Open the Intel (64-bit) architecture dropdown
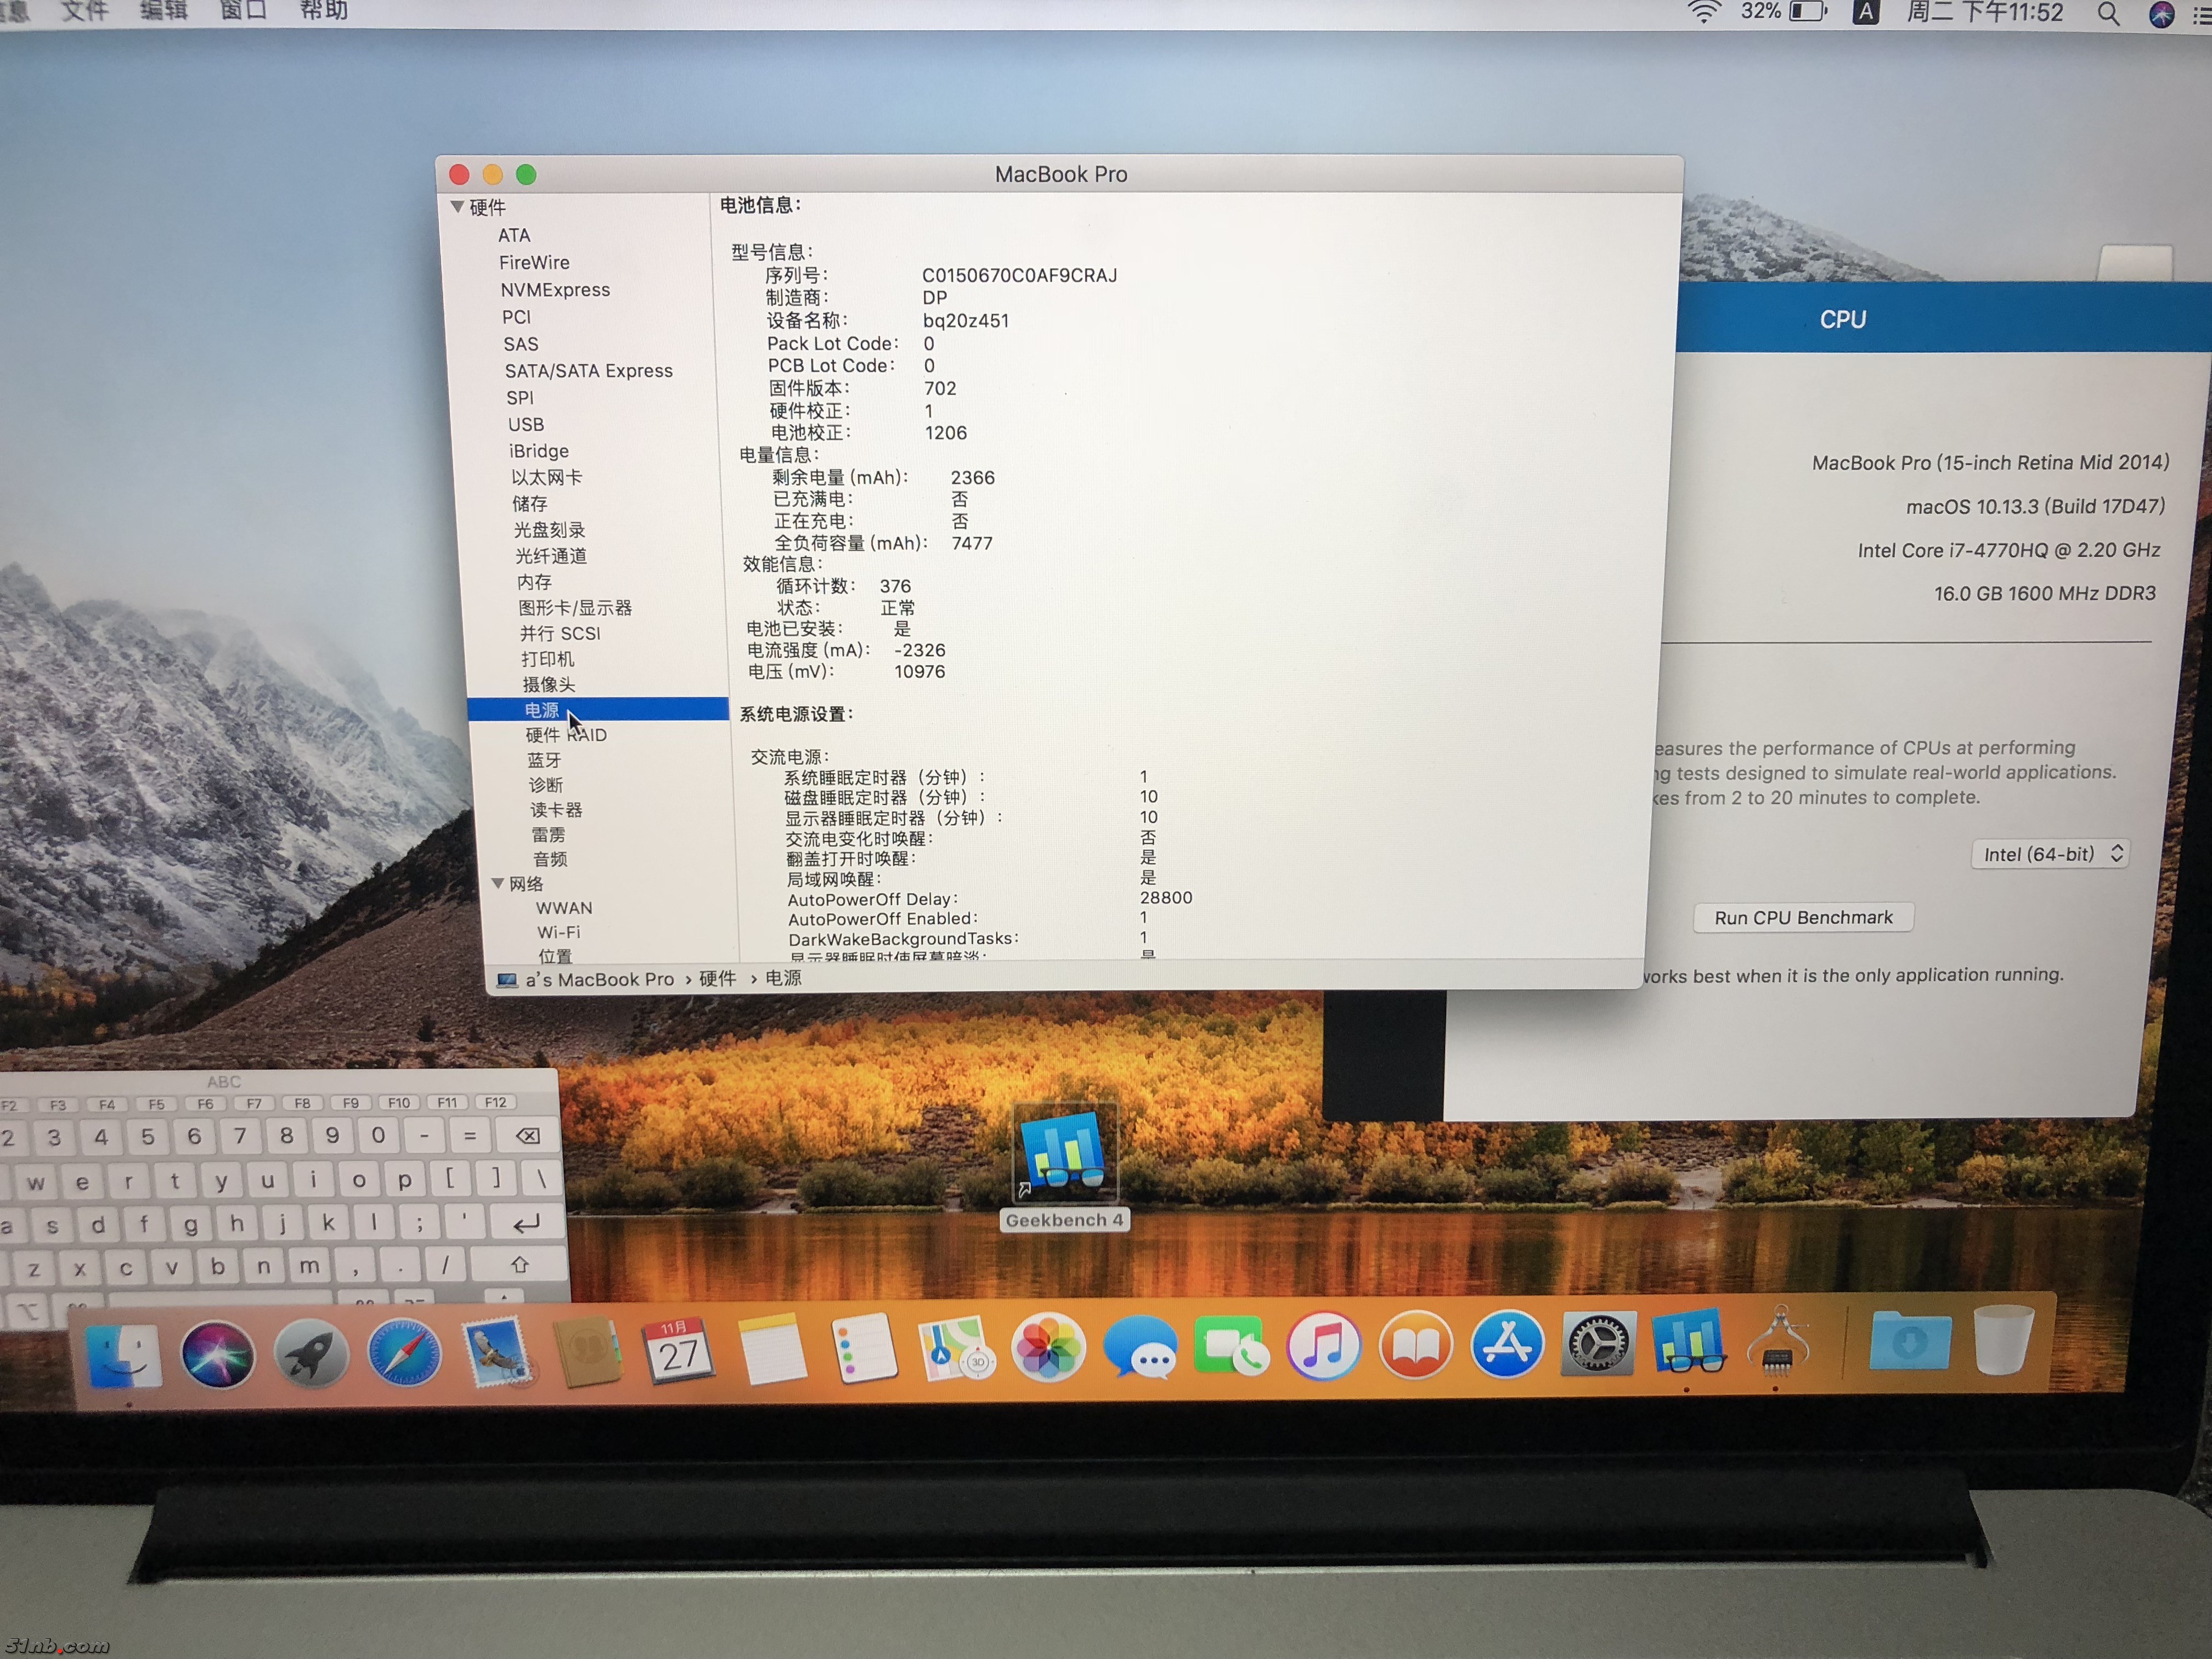2212x1659 pixels. [2050, 854]
